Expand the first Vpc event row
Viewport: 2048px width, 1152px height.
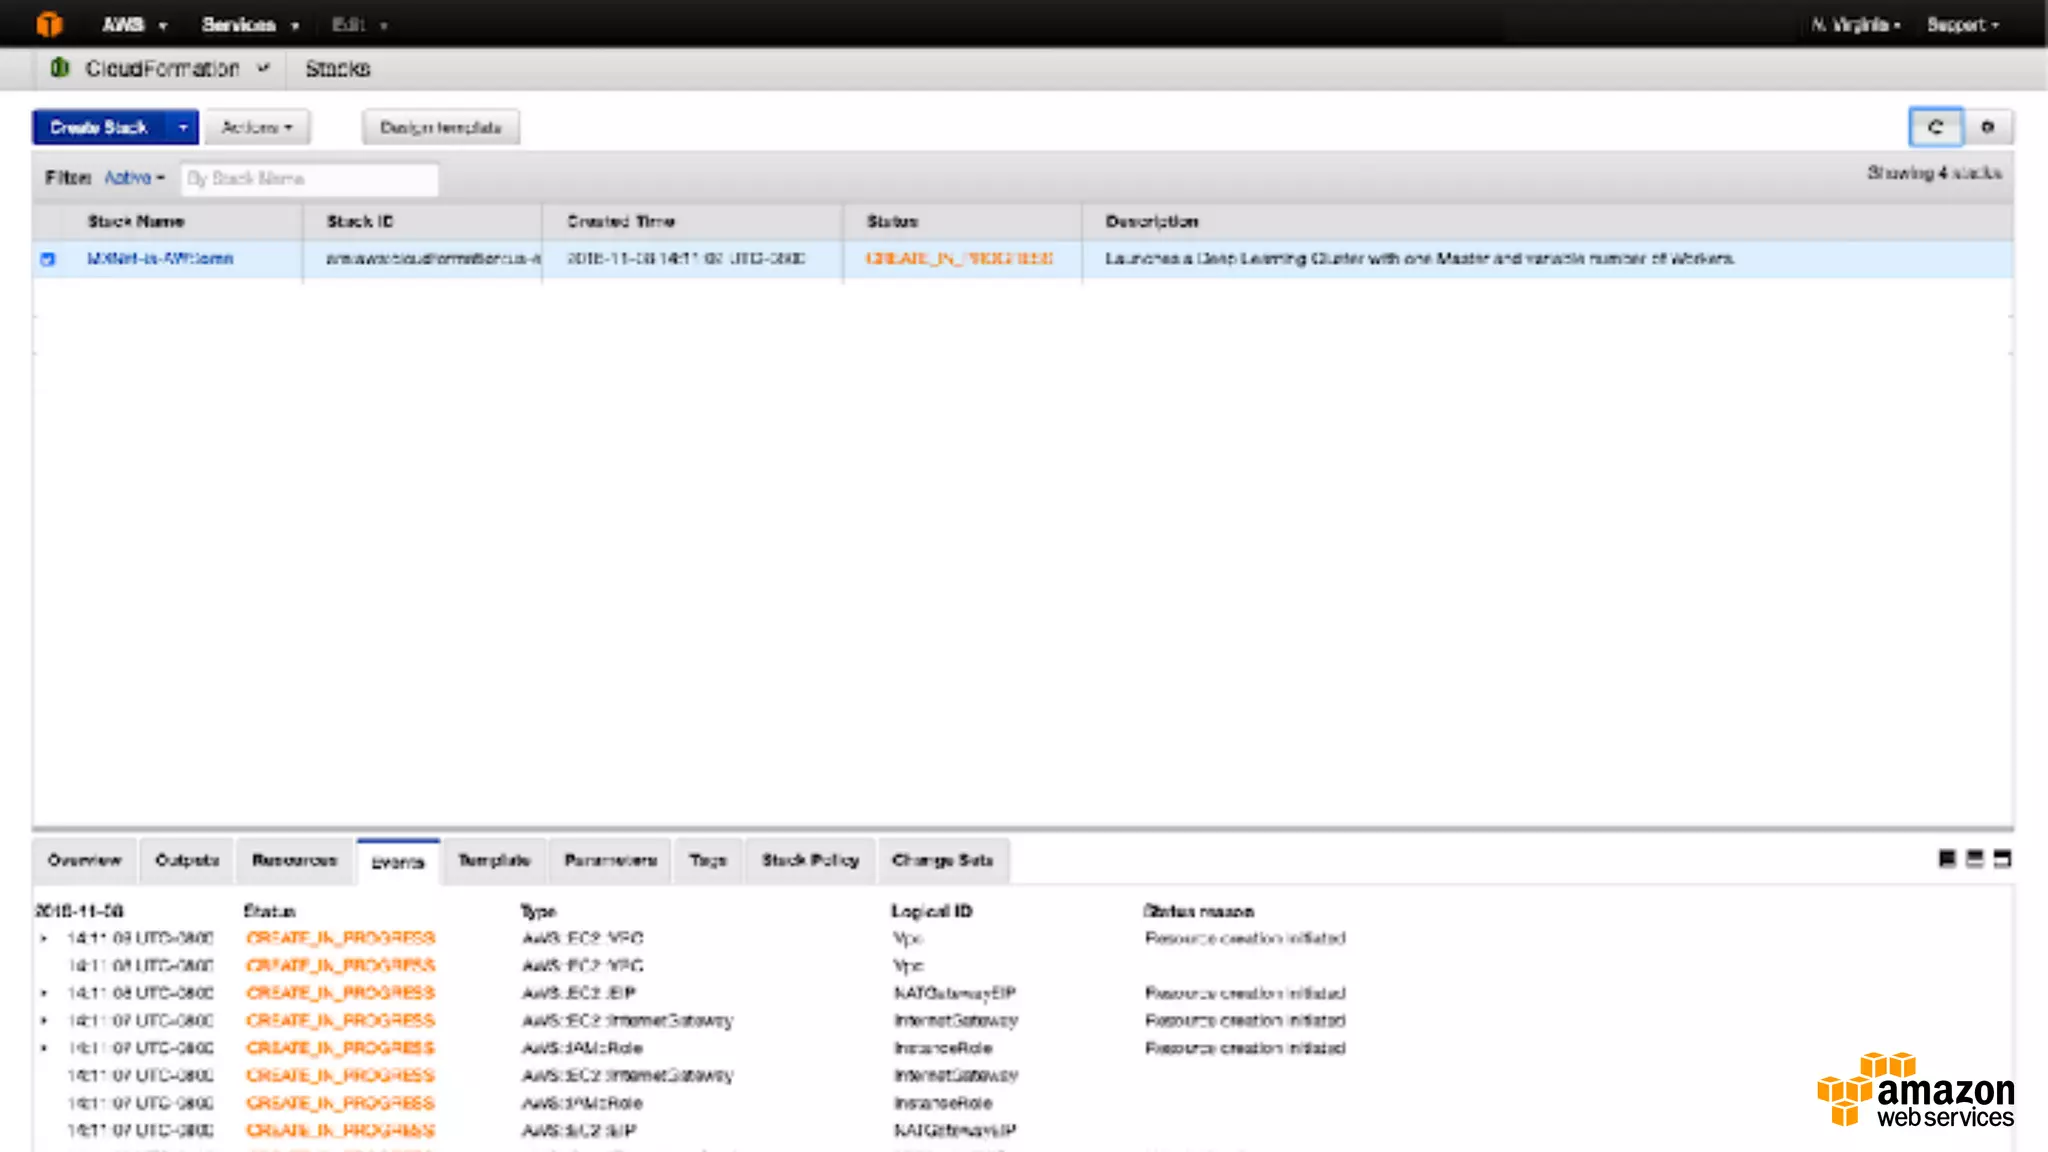point(44,938)
